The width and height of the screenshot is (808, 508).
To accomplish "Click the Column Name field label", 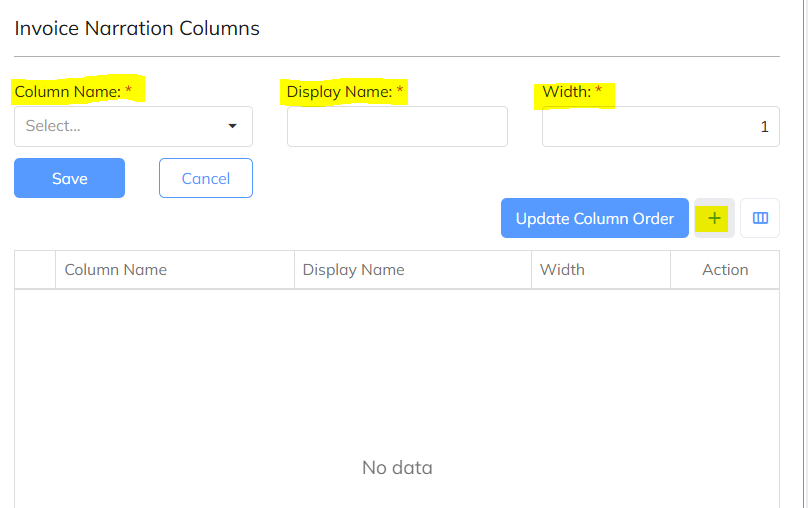I will click(67, 92).
